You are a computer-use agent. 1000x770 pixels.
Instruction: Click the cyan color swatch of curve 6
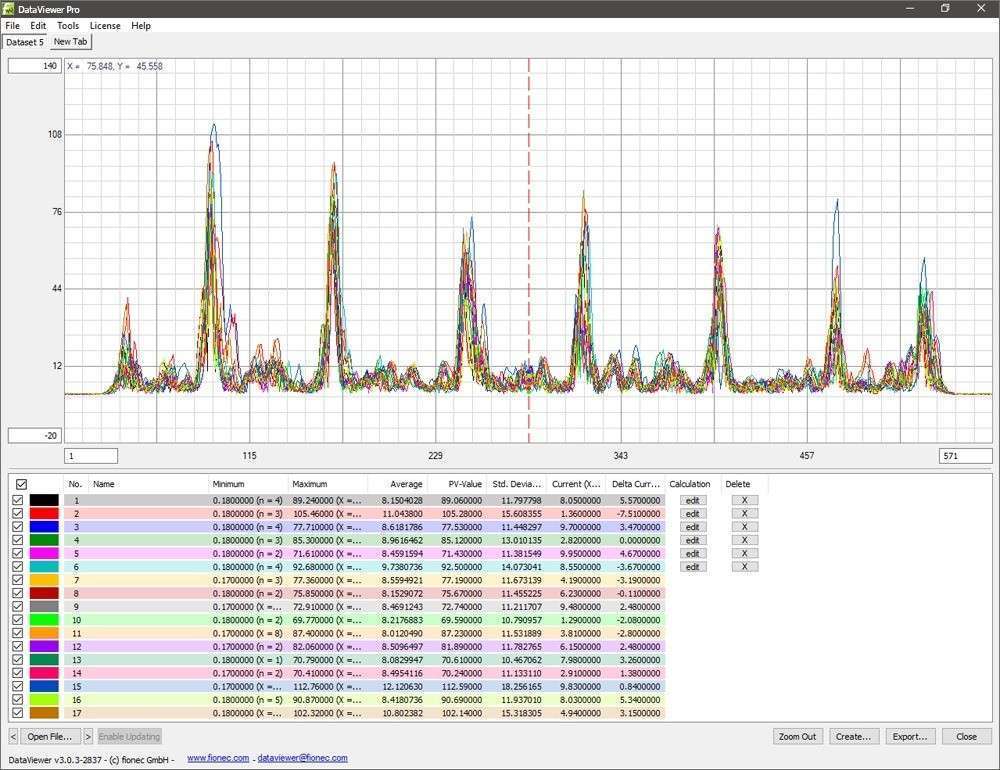pyautogui.click(x=44, y=566)
